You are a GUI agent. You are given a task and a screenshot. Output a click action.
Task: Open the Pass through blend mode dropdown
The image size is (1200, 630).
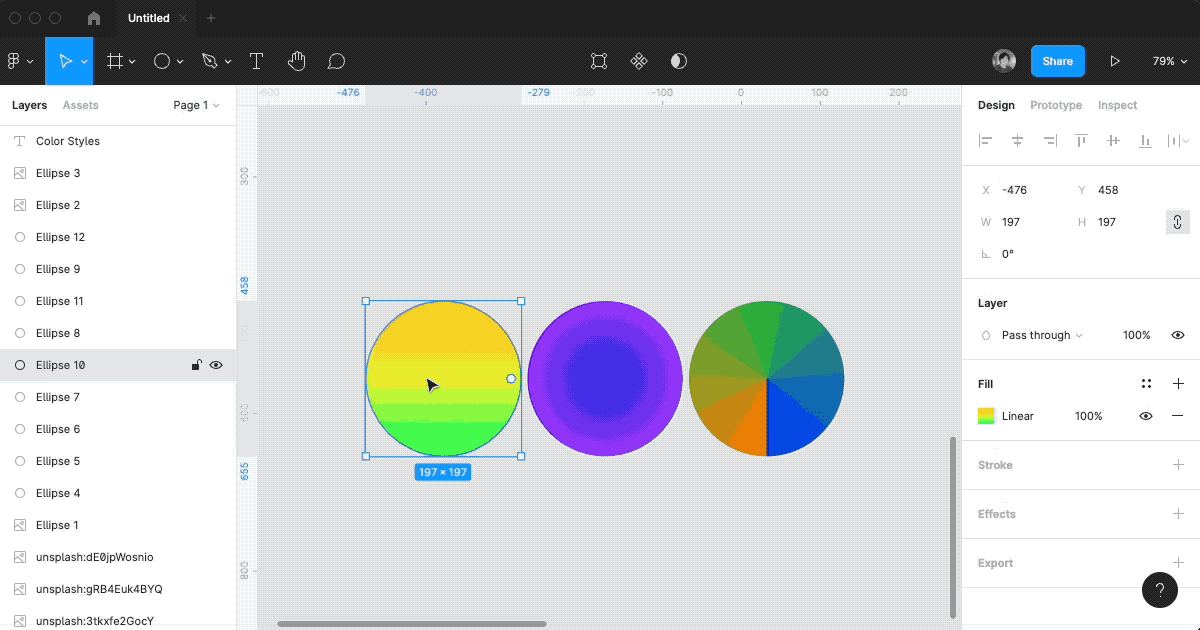1041,335
